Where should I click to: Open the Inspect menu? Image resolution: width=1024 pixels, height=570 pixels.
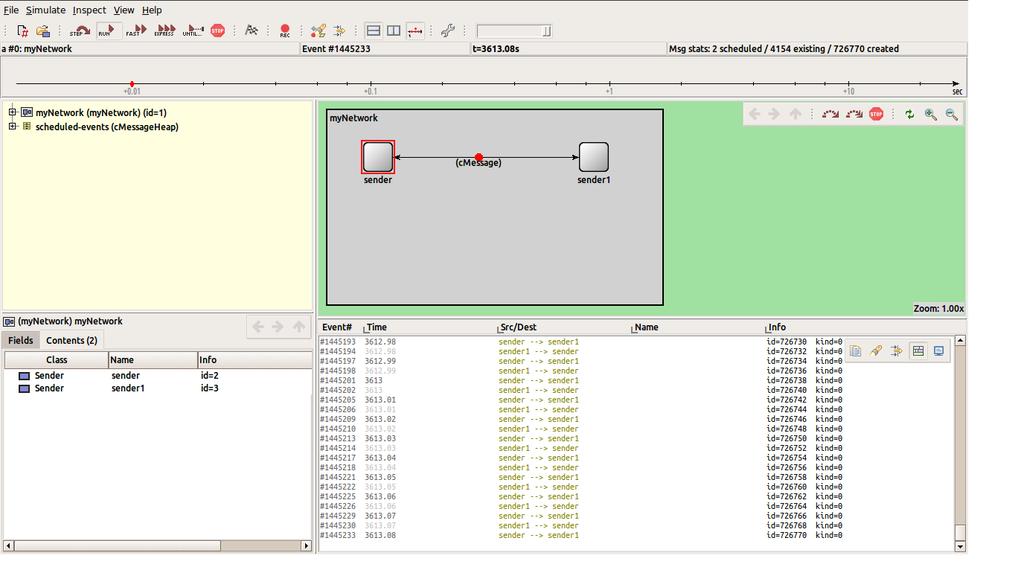coord(89,10)
